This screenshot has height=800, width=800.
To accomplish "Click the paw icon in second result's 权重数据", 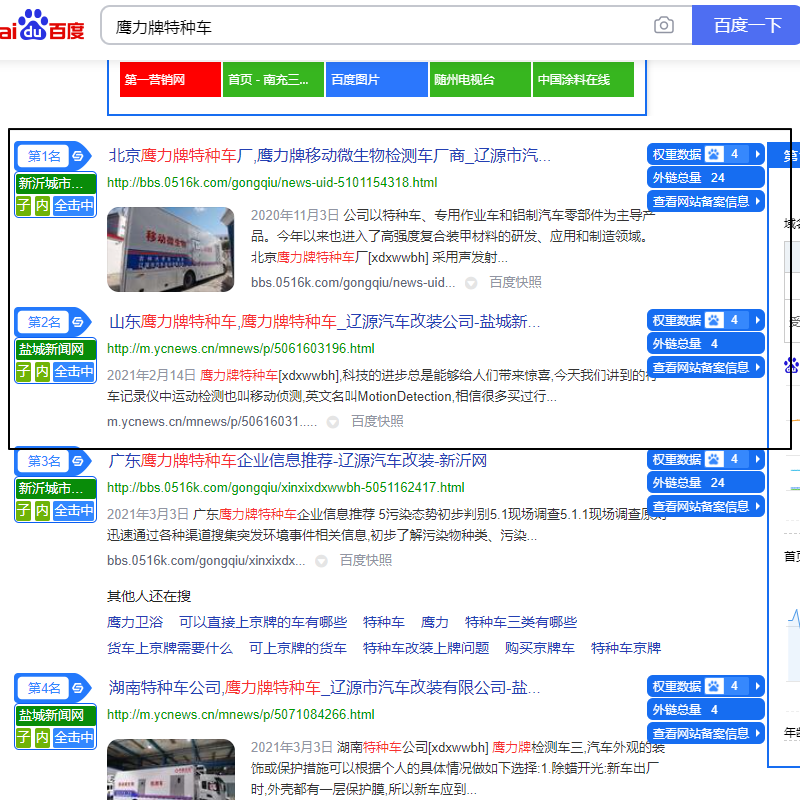I will pos(714,320).
